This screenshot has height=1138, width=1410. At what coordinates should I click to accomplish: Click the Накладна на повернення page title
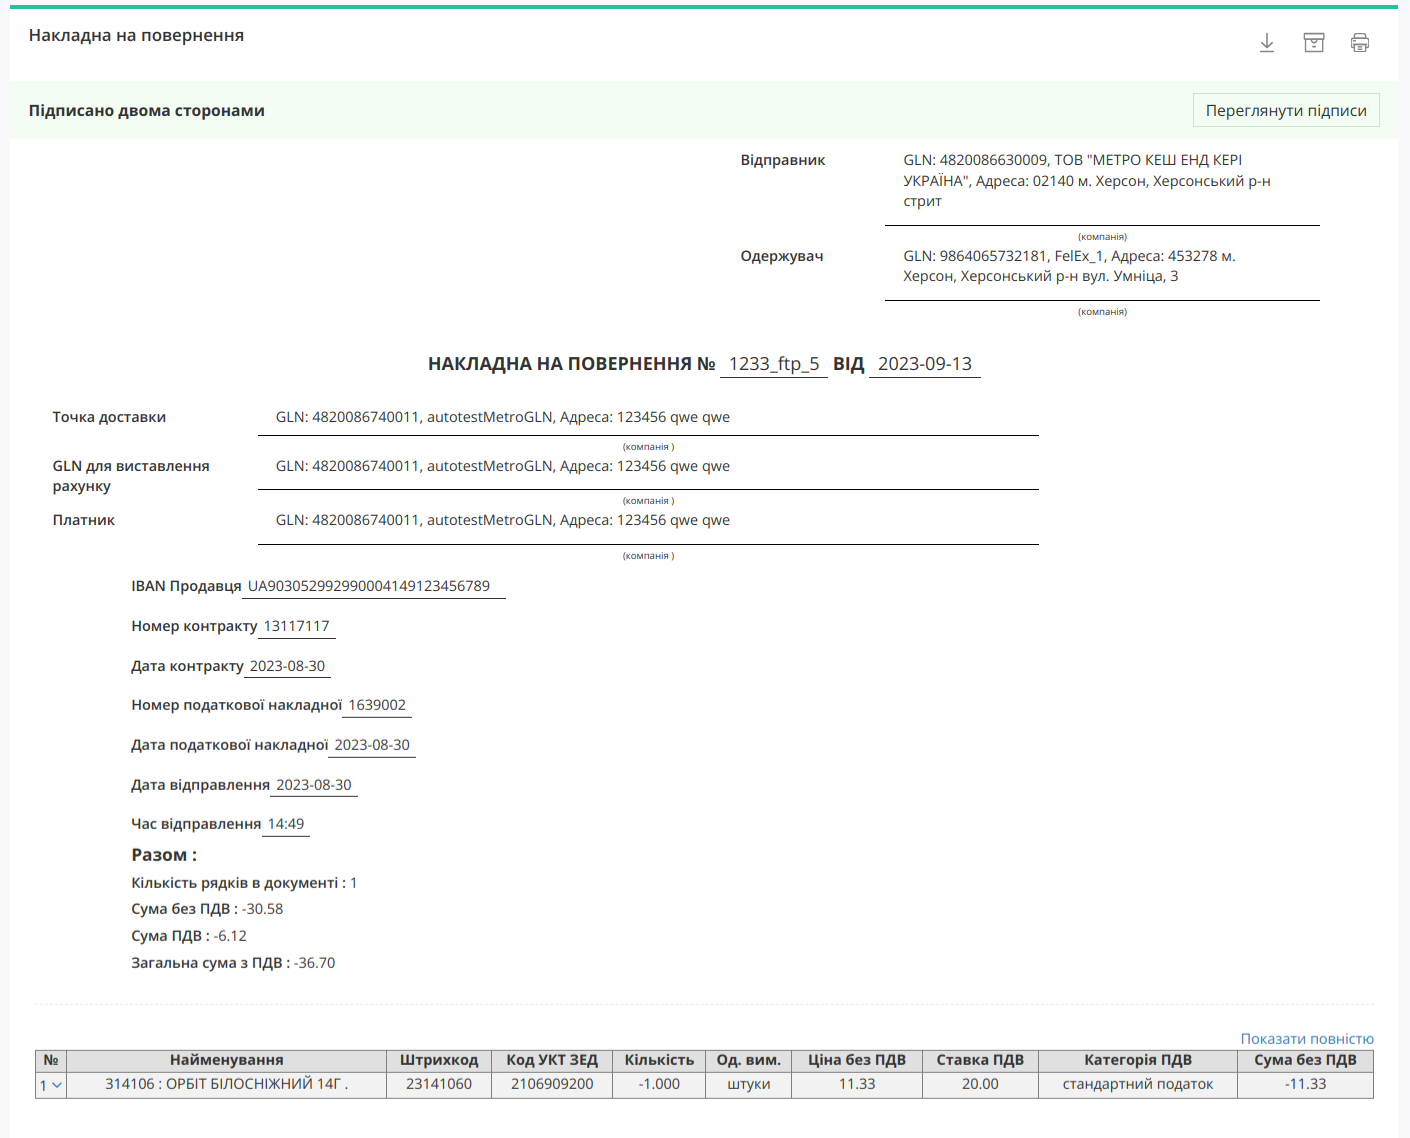136,35
